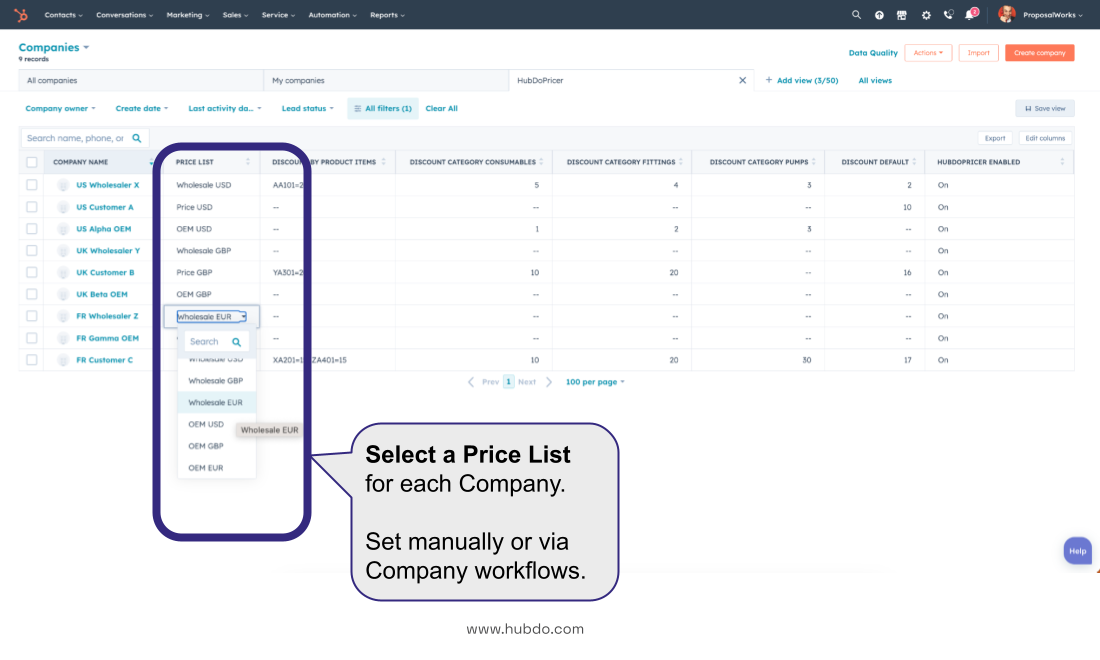The height and width of the screenshot is (660, 1100).
Task: Open the Marketing menu
Action: (187, 15)
